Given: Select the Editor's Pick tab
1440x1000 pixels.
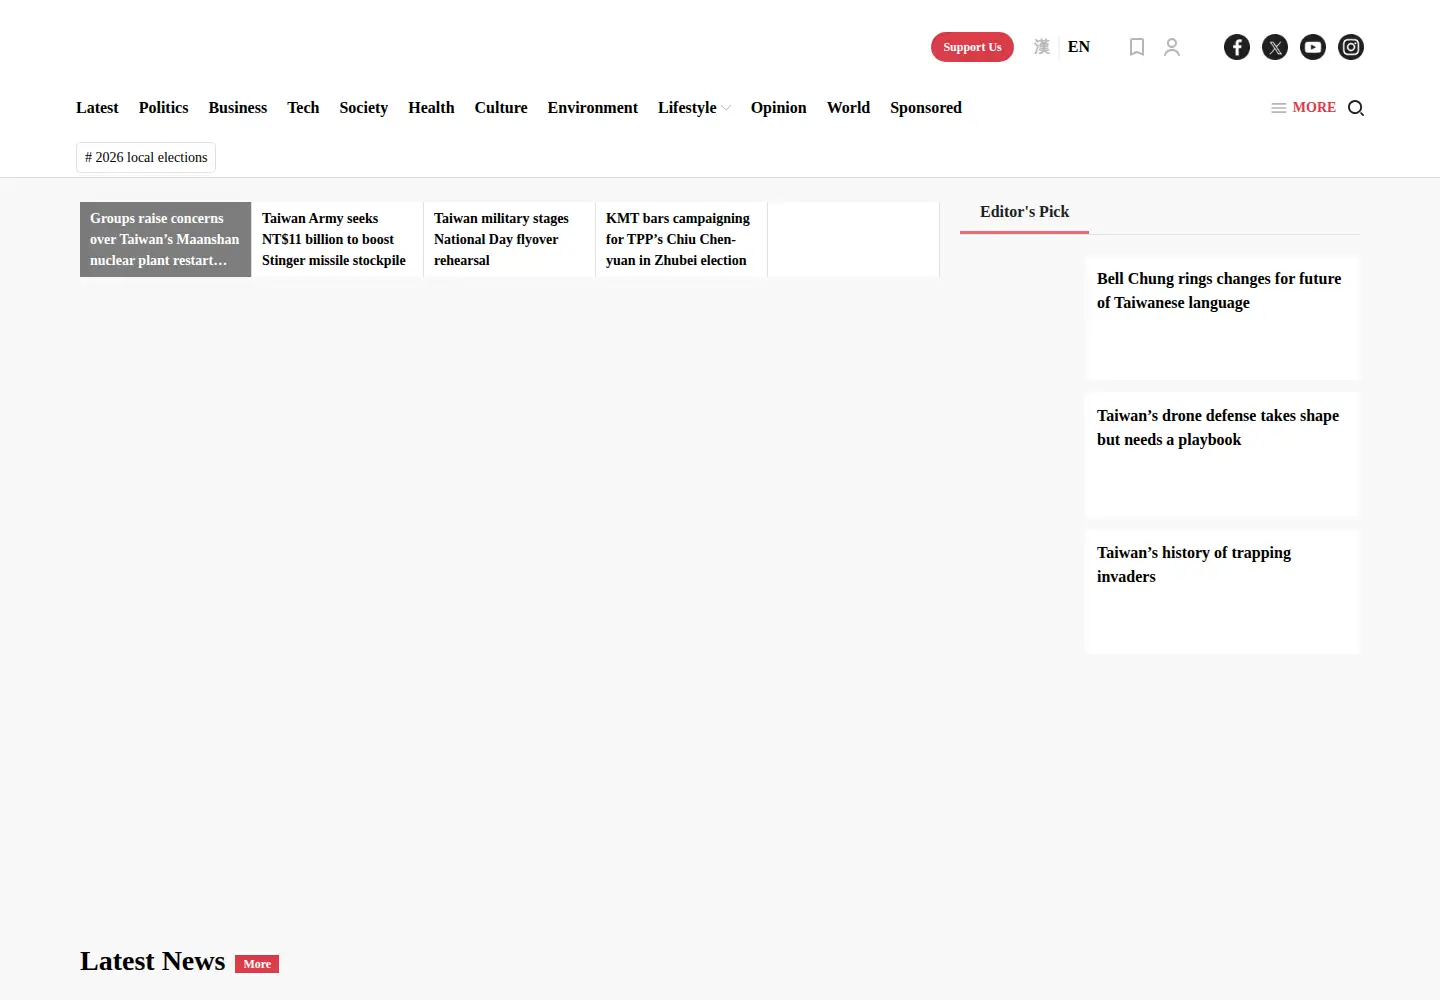Looking at the screenshot, I should point(1024,212).
